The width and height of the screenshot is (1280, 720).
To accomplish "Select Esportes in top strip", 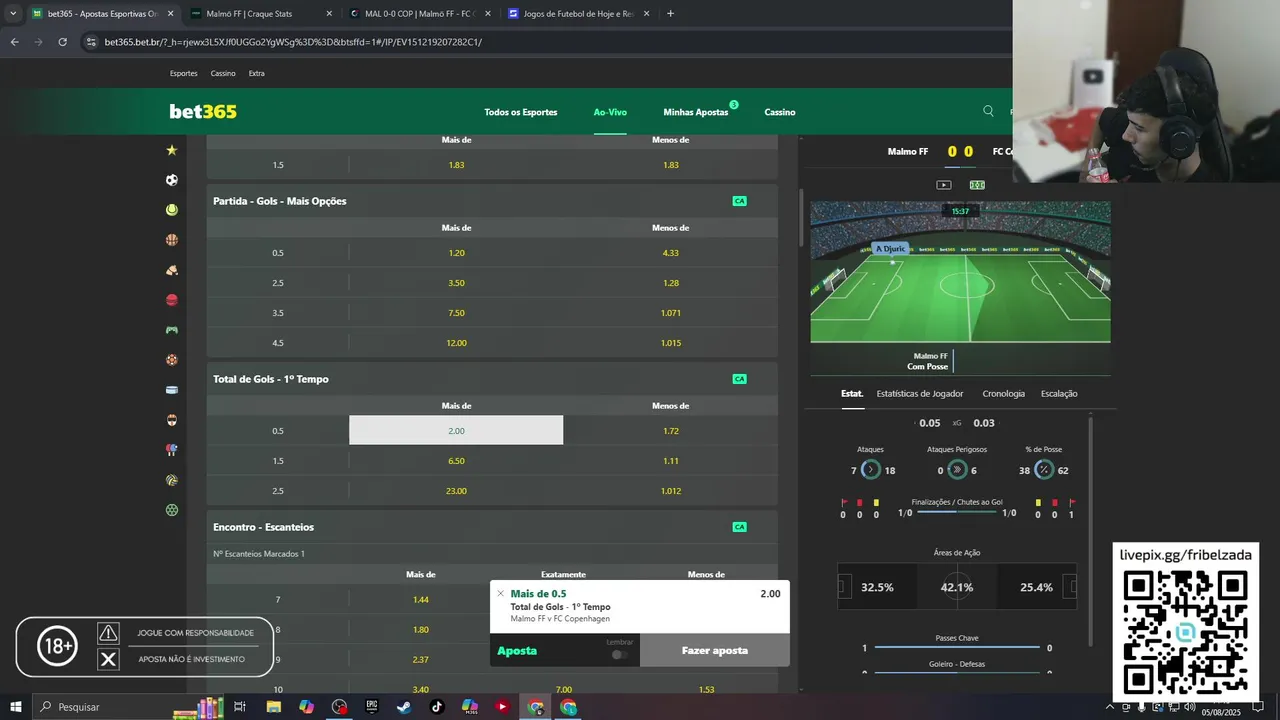I will (184, 73).
